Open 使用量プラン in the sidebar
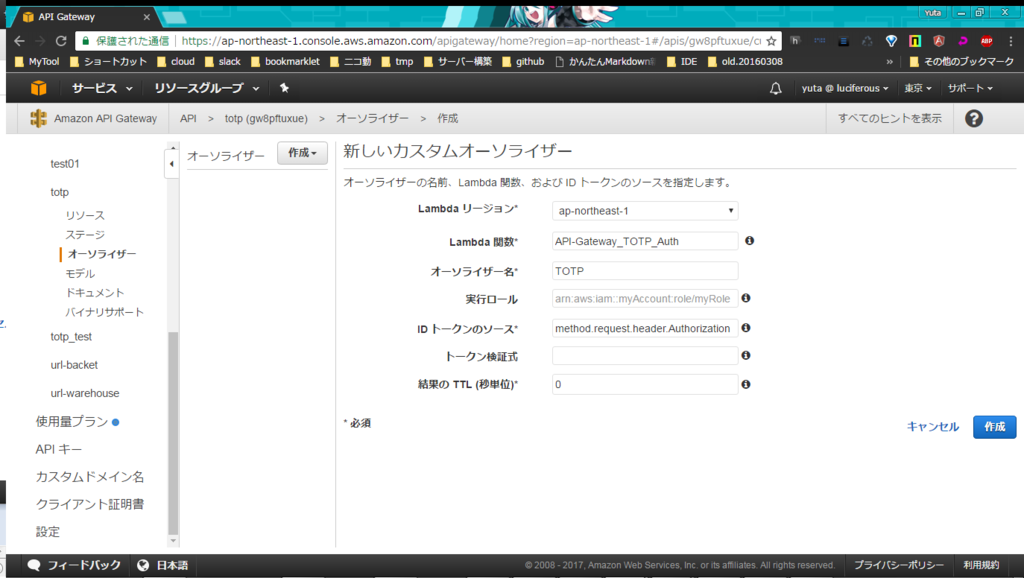This screenshot has height=578, width=1024. [72, 421]
